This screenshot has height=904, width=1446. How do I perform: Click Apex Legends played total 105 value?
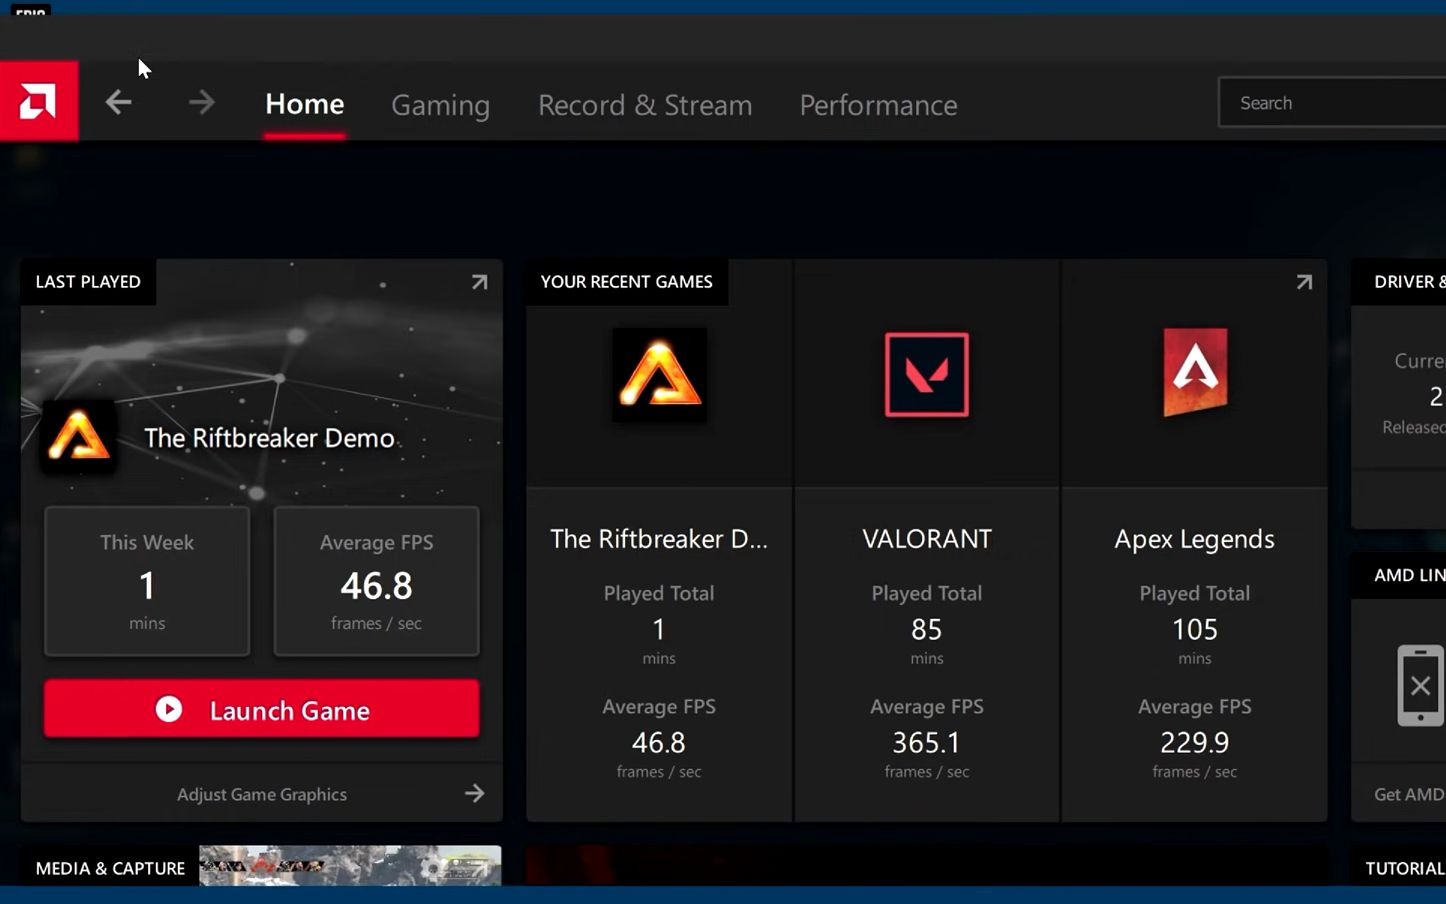(x=1195, y=629)
